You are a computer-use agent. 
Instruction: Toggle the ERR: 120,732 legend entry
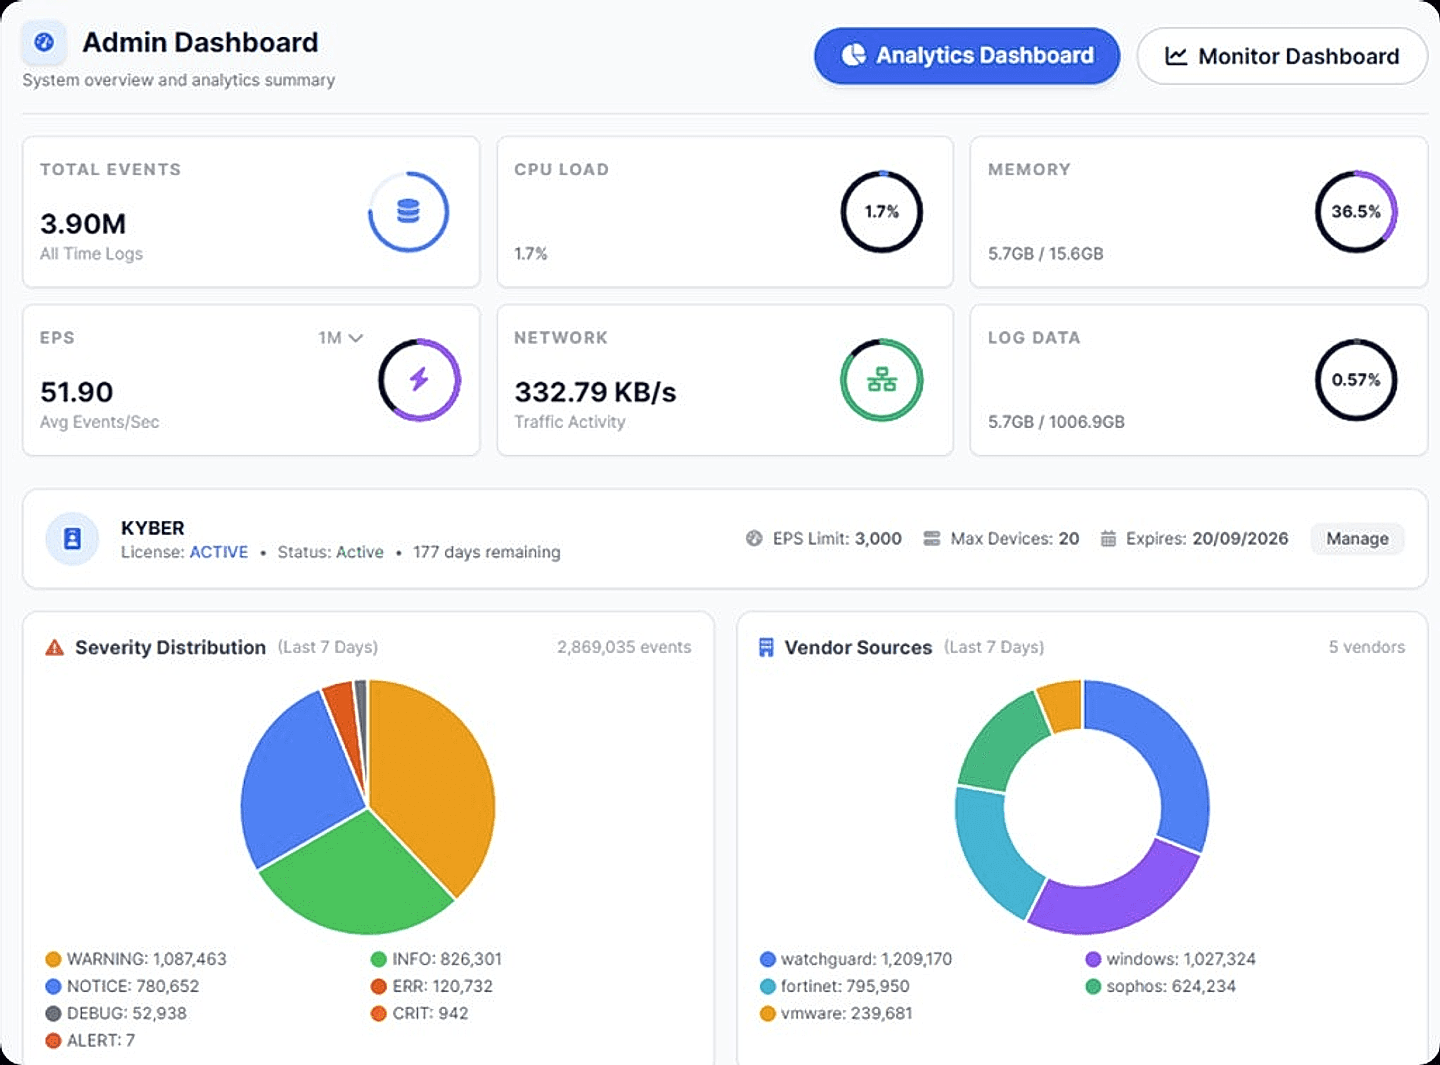[x=432, y=987]
